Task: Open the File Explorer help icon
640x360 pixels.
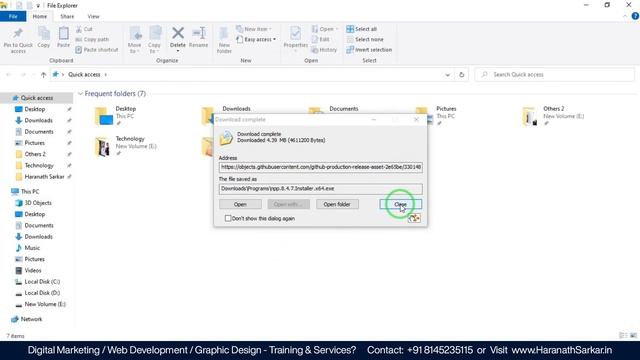Action: (635, 16)
